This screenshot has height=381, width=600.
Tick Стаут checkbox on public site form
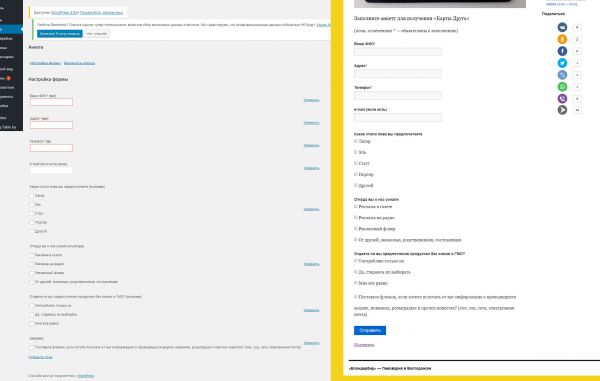pyautogui.click(x=356, y=163)
